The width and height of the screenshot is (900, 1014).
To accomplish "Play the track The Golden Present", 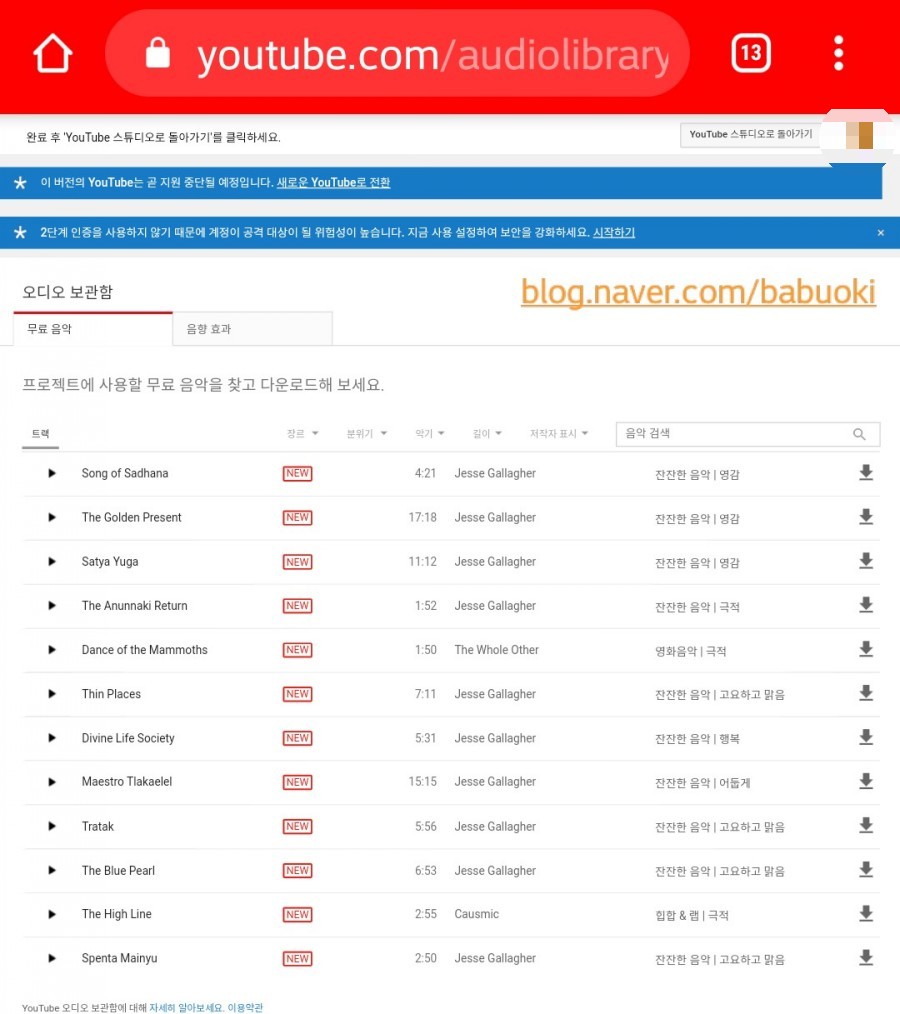I will pyautogui.click(x=52, y=517).
